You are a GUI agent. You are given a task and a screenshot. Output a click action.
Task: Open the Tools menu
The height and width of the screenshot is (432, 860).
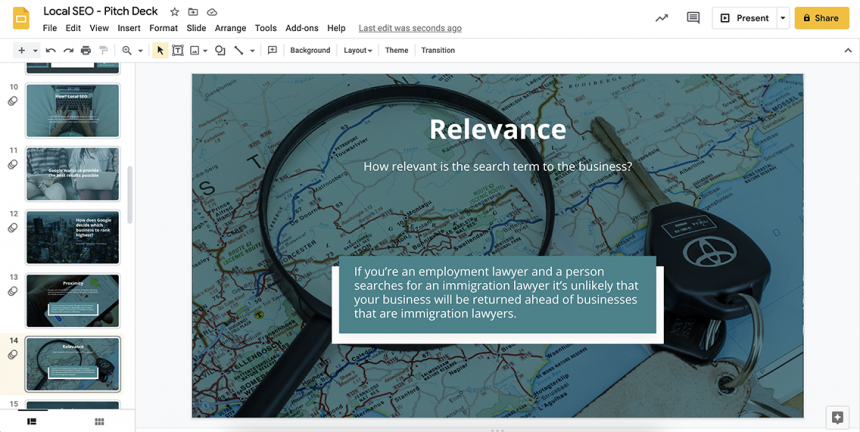tap(265, 28)
